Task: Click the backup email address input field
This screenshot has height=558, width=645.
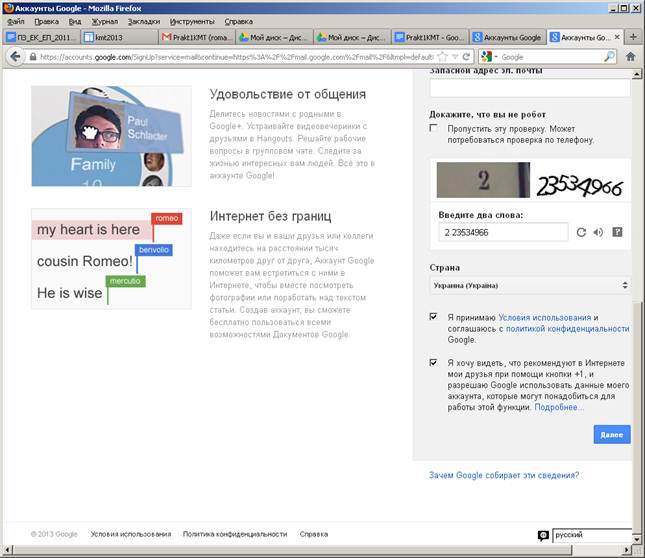Action: pyautogui.click(x=530, y=88)
